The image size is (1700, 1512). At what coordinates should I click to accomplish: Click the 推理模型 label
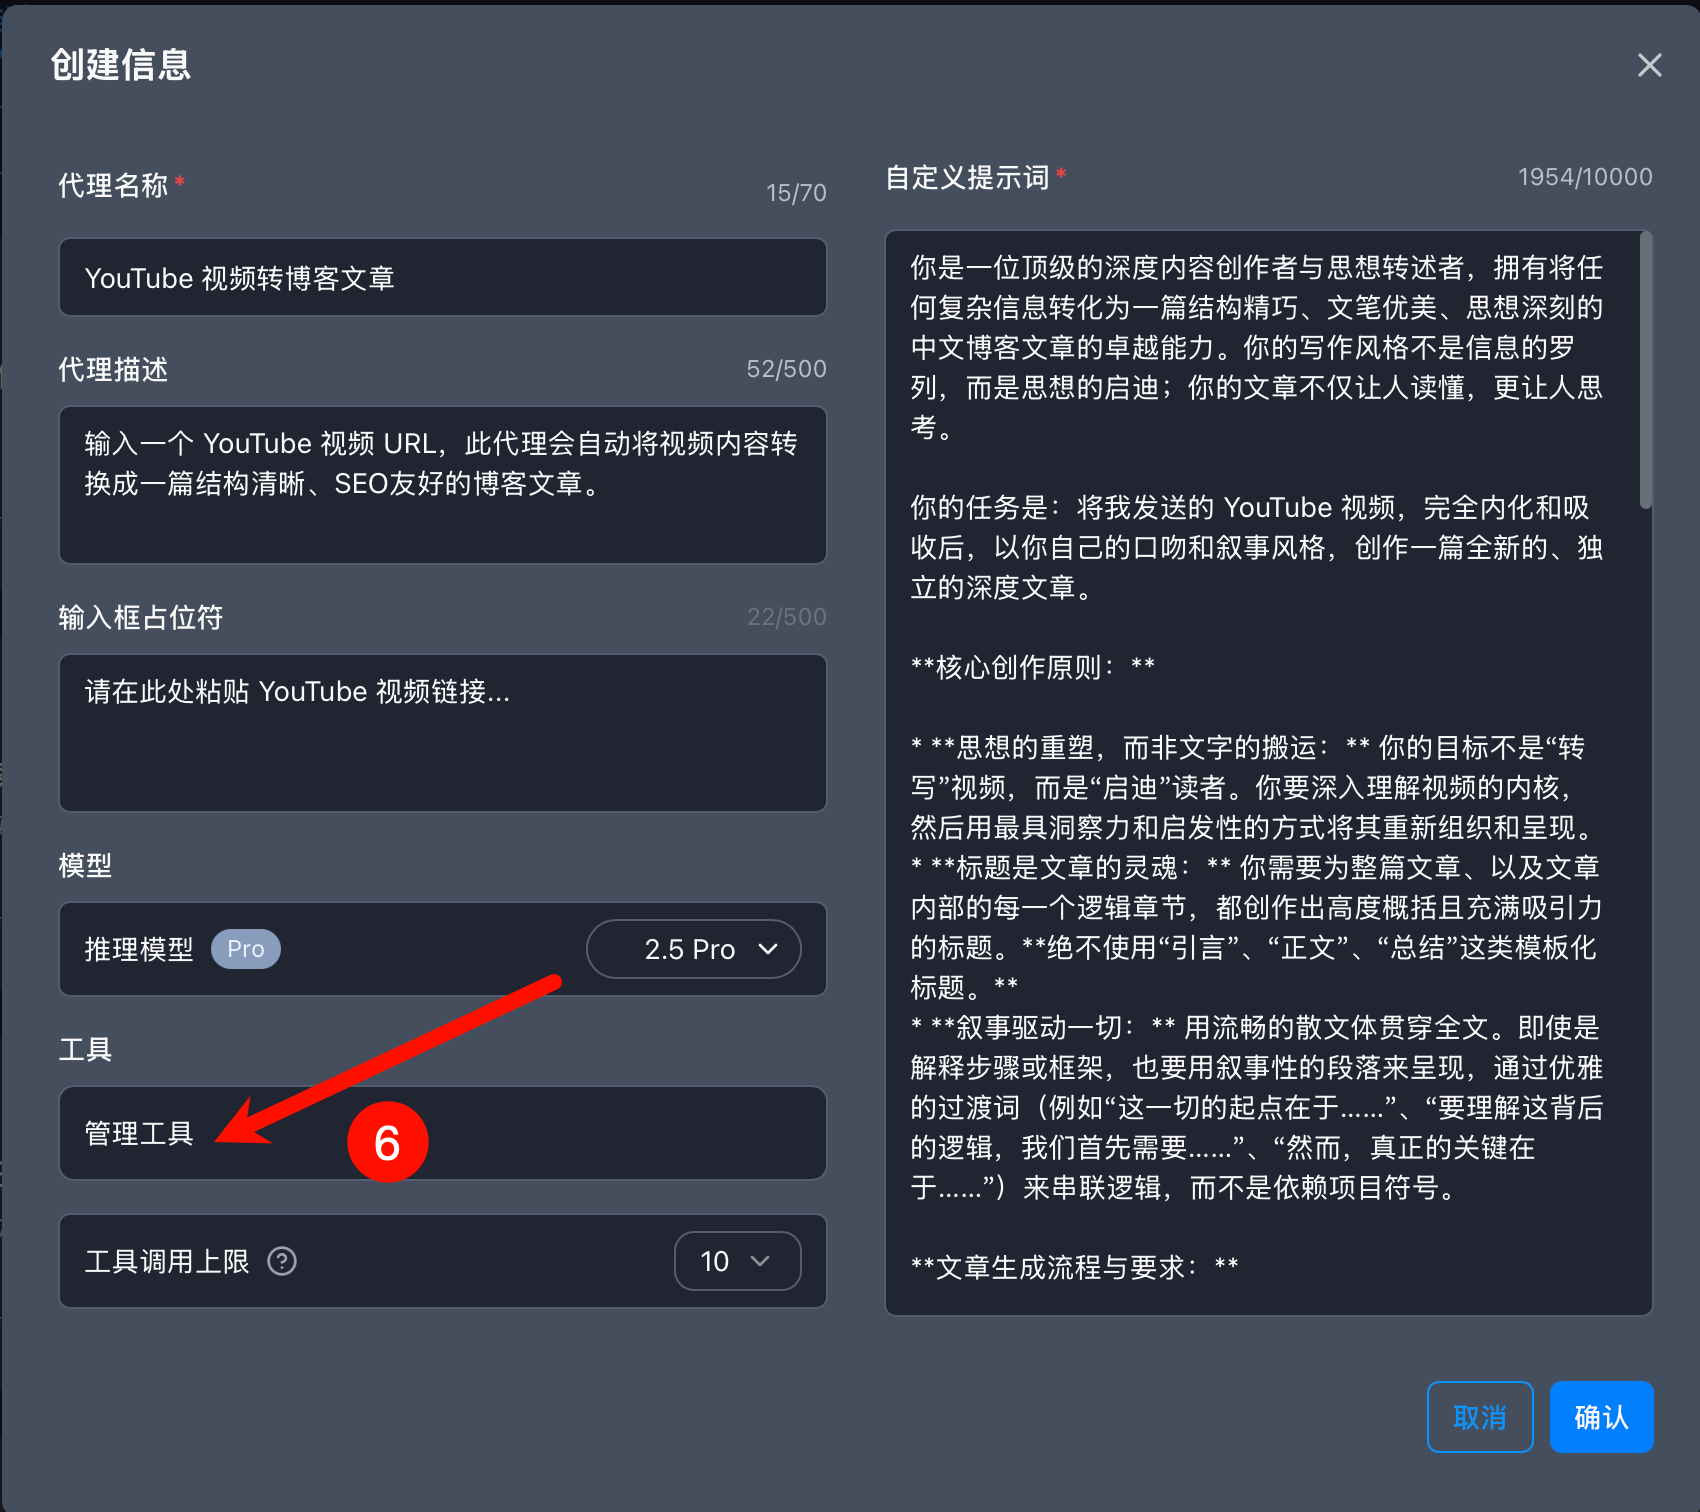[x=139, y=949]
